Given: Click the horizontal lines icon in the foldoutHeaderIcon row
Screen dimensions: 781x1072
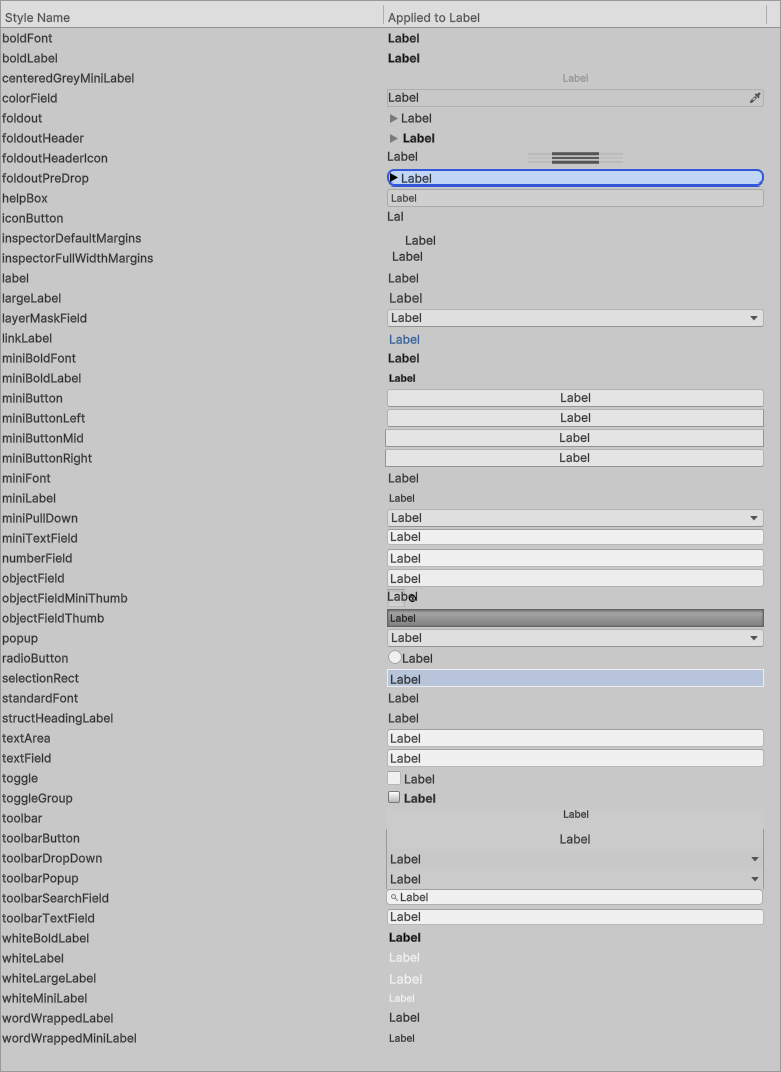Looking at the screenshot, I should (x=575, y=158).
